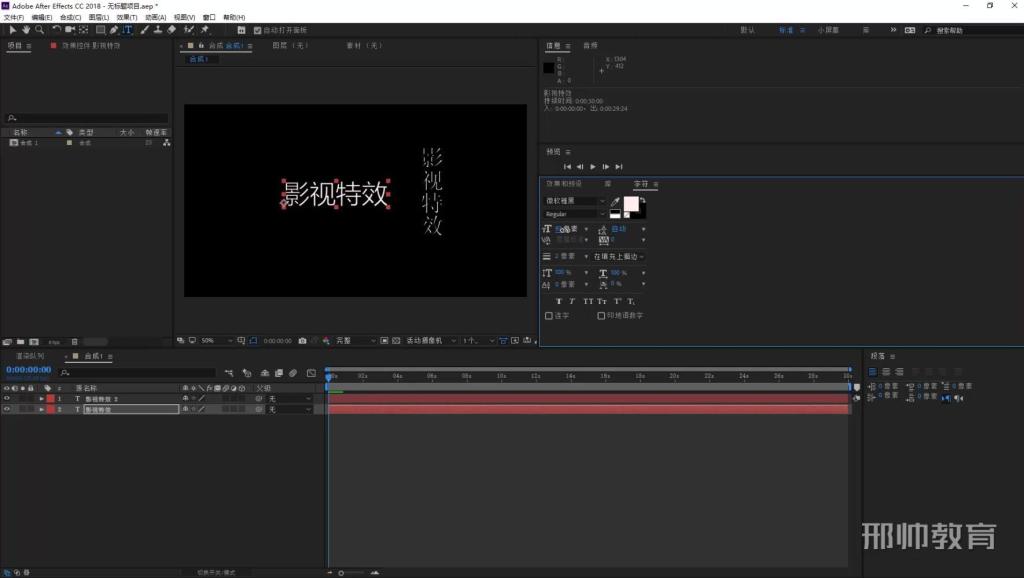1024x578 pixels.
Task: Select the Zoom magnifier tool
Action: (39, 29)
